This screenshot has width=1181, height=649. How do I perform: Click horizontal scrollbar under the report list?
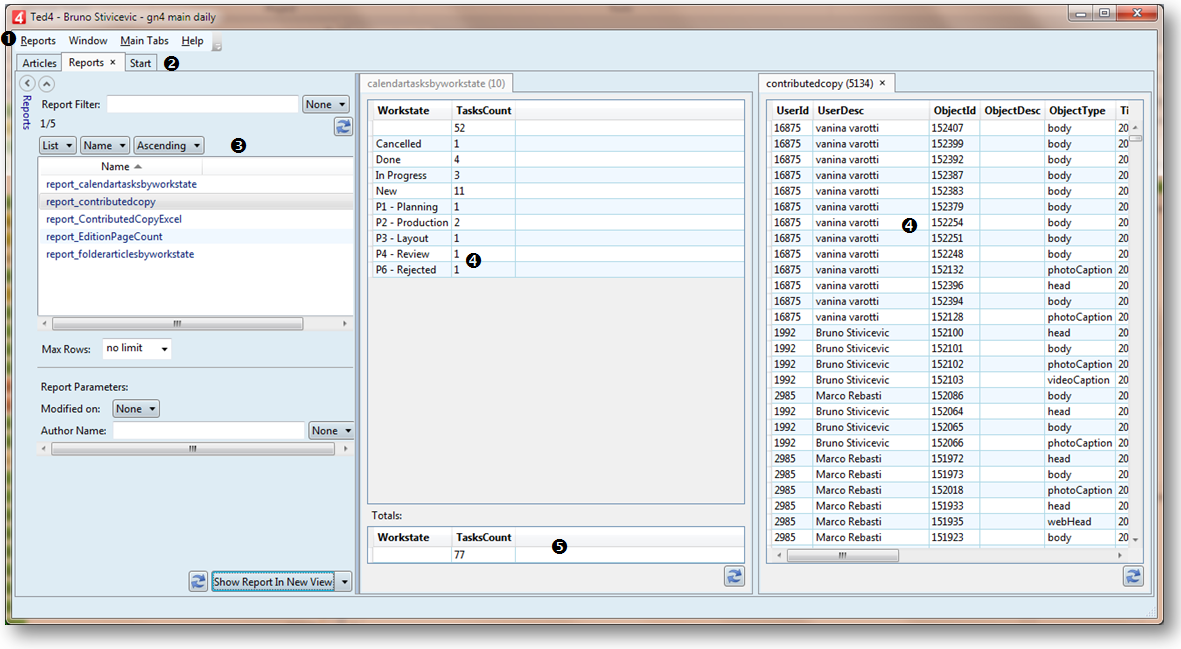pyautogui.click(x=177, y=324)
